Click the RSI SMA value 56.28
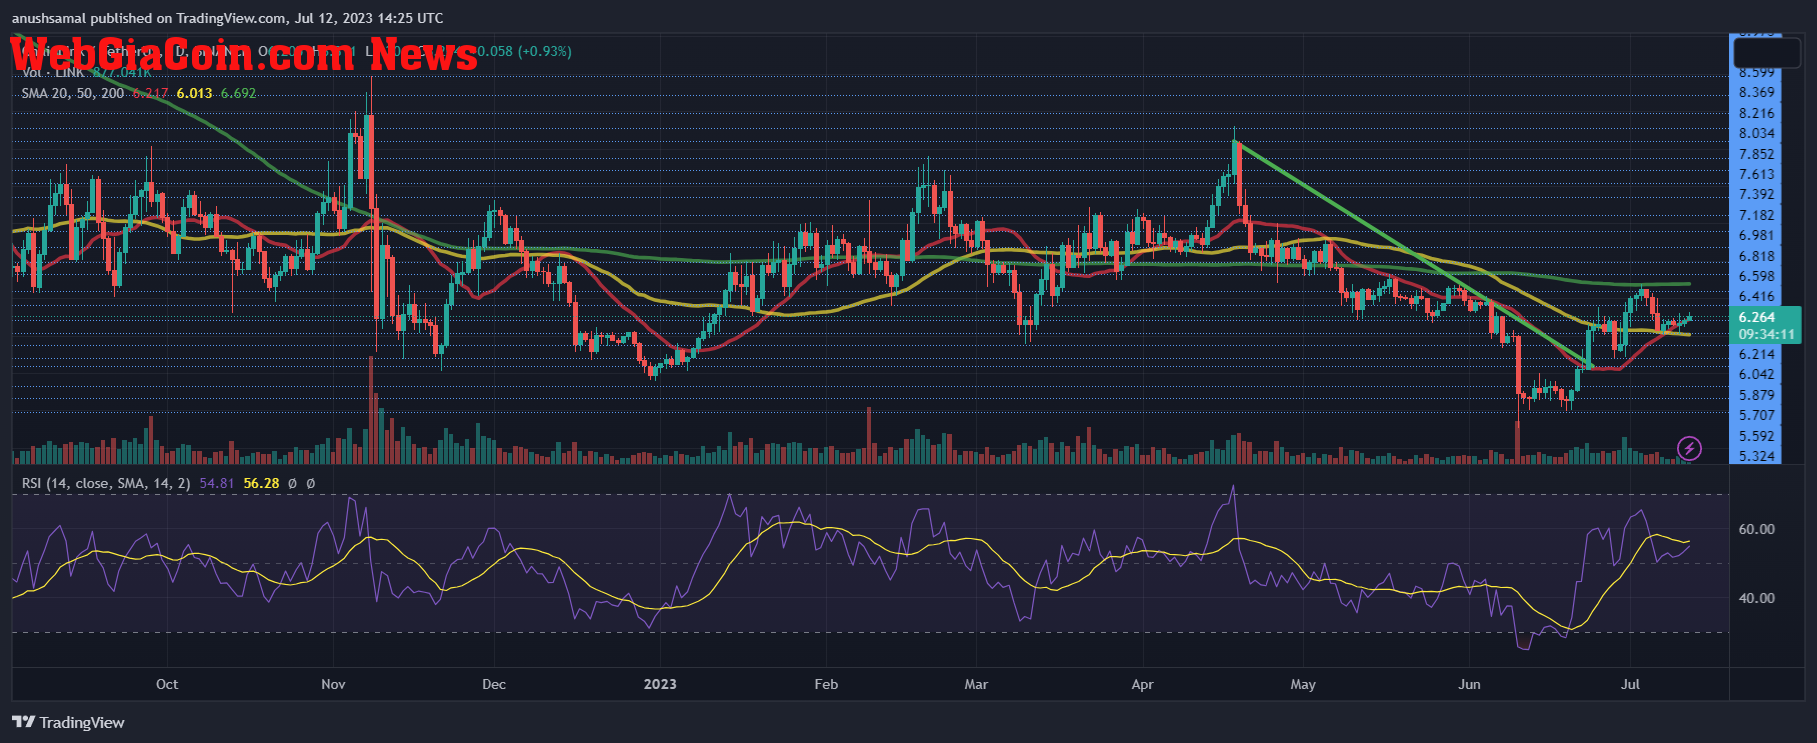 pyautogui.click(x=261, y=483)
